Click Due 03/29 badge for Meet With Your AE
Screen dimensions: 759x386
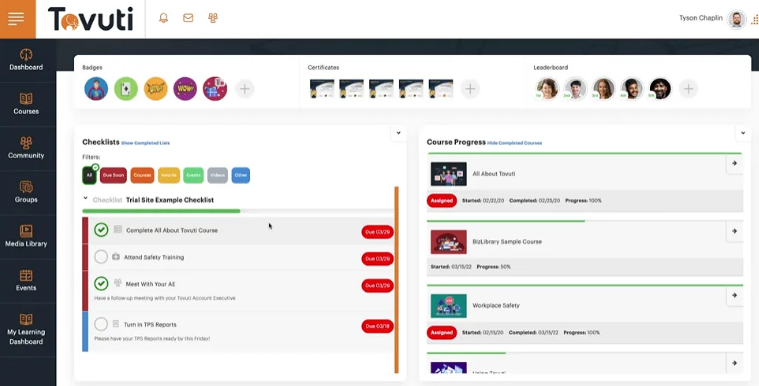pos(378,286)
